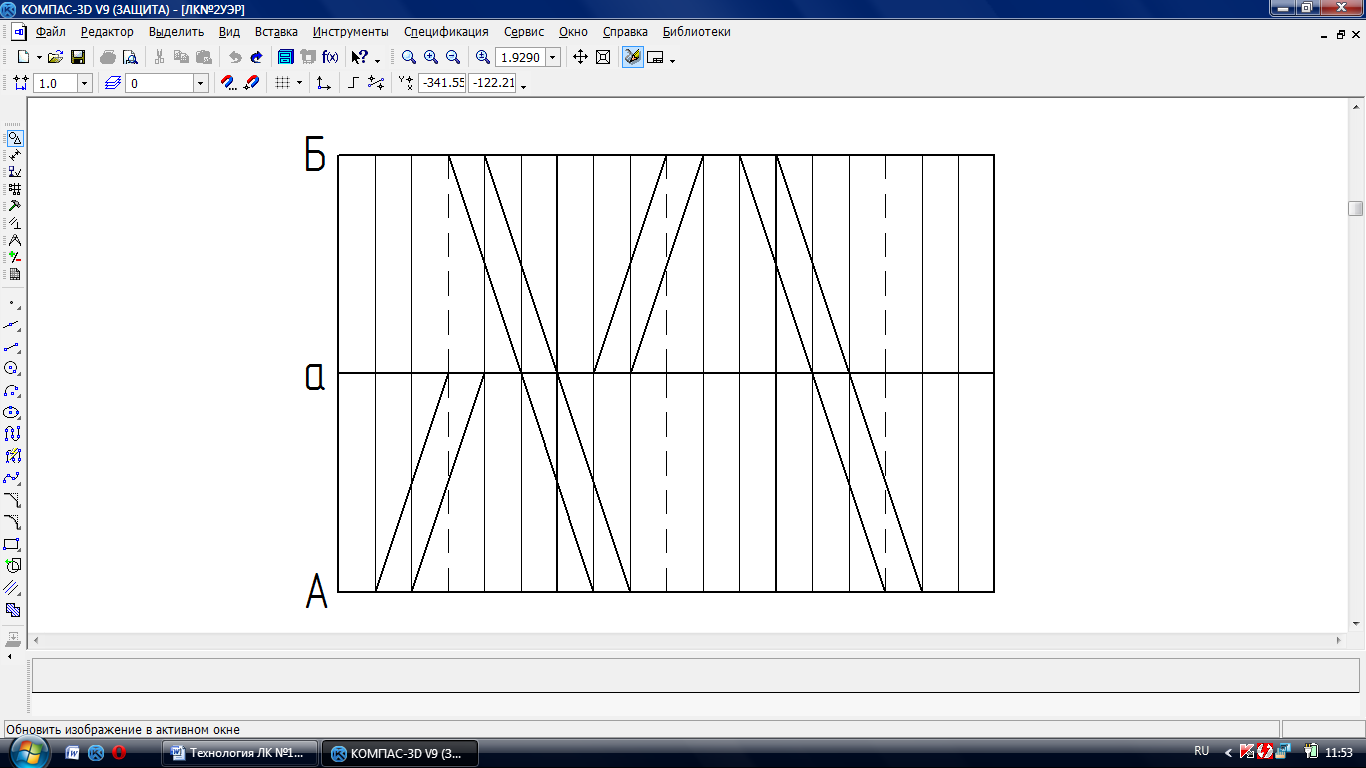
Task: Select zoom by window magnifier
Action: (x=409, y=57)
